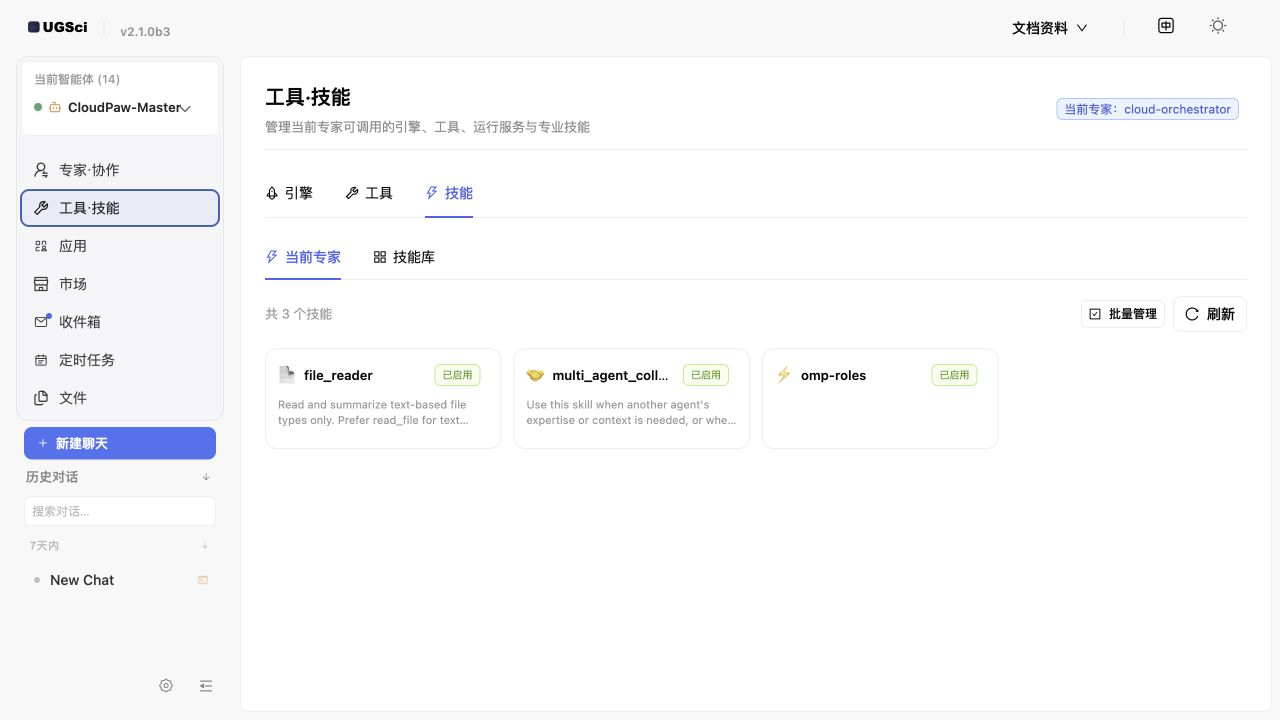
Task: Switch to the 工具 tab
Action: tap(369, 193)
